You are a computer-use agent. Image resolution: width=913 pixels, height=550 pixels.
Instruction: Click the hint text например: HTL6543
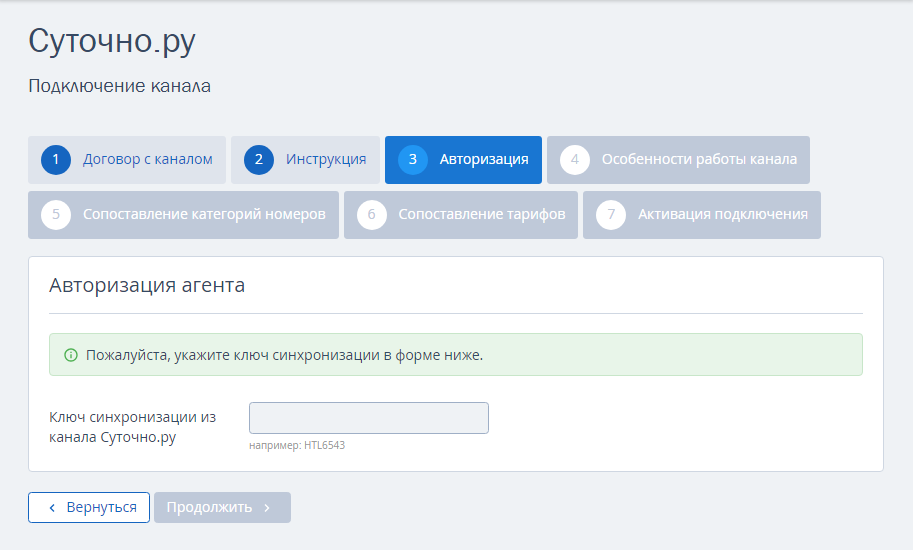click(297, 445)
